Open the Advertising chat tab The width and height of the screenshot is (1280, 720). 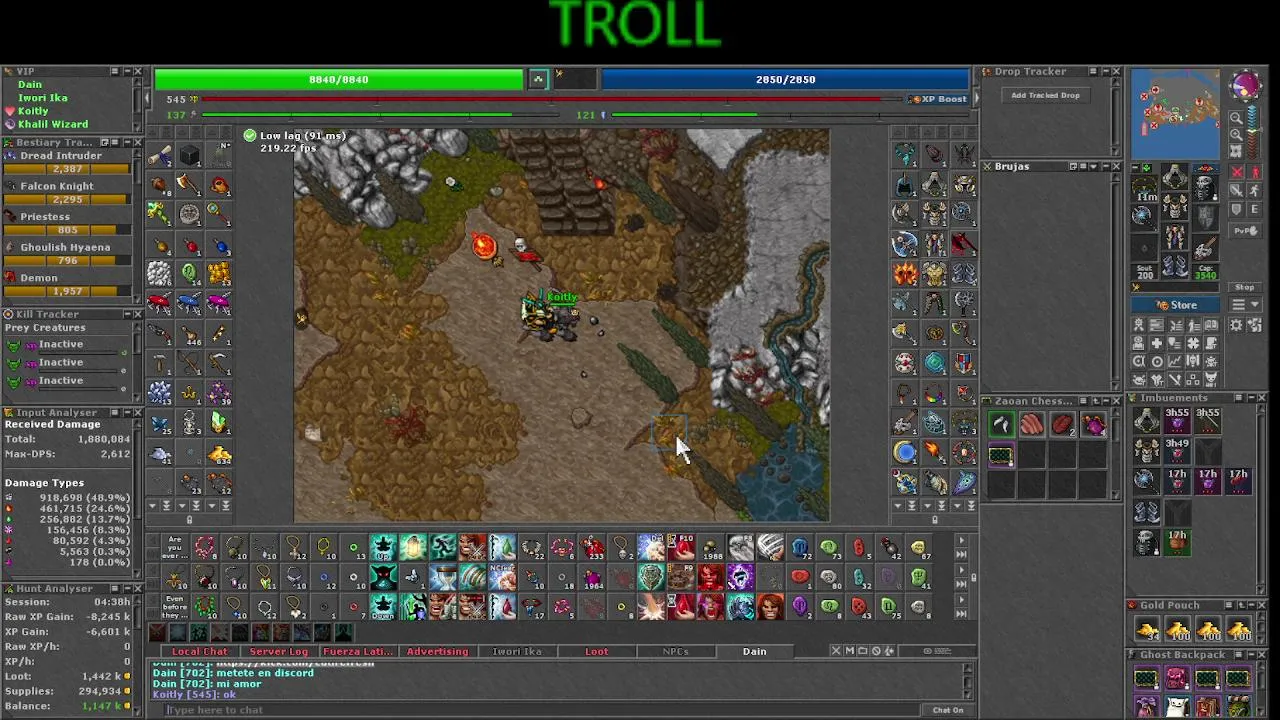click(437, 651)
